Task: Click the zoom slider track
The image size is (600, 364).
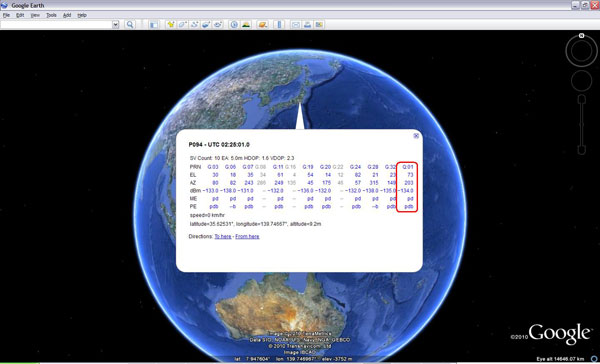Action: click(x=582, y=124)
